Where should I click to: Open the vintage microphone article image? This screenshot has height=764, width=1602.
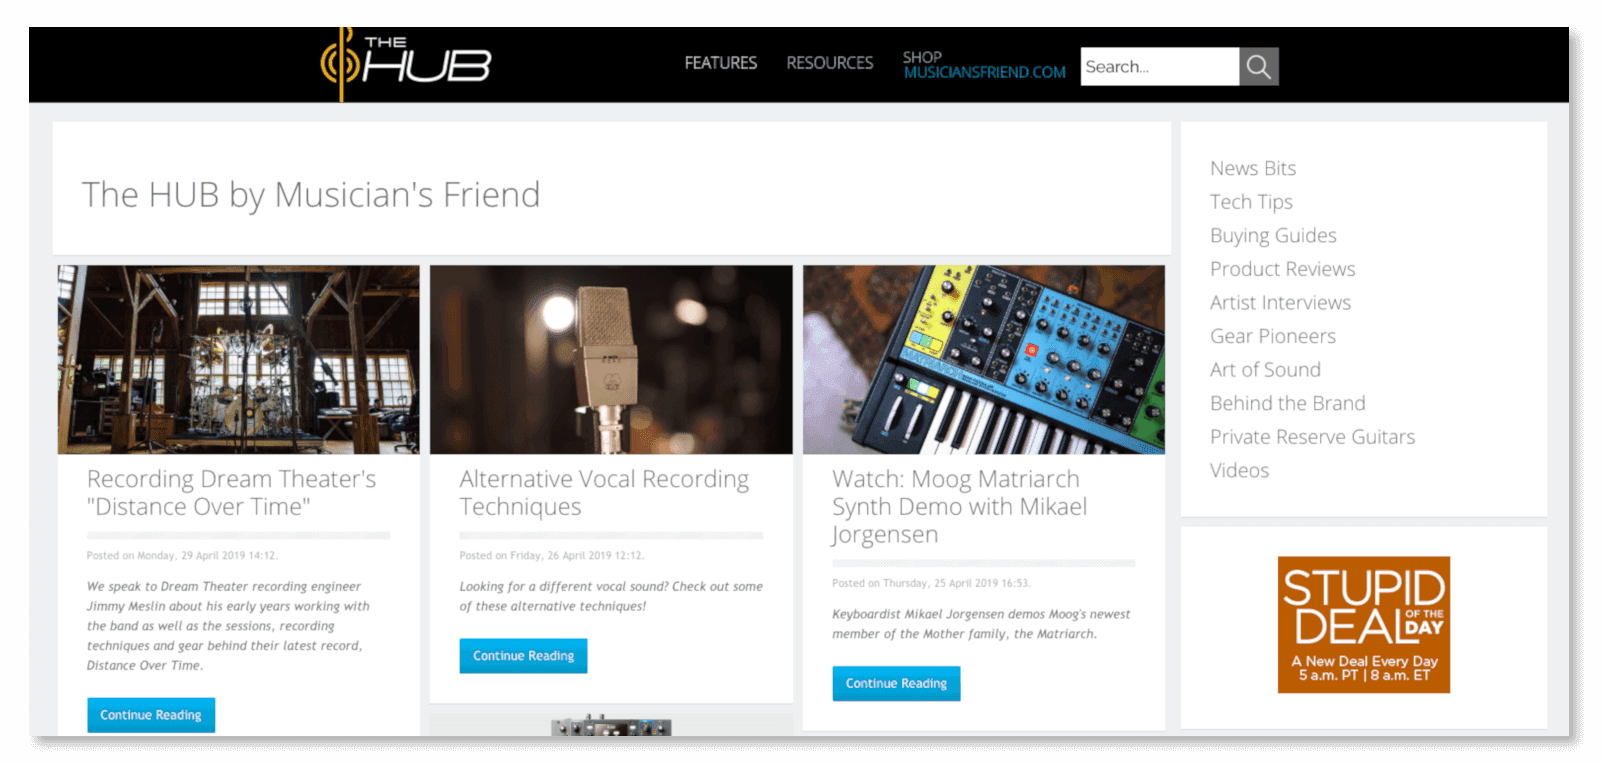pyautogui.click(x=611, y=360)
